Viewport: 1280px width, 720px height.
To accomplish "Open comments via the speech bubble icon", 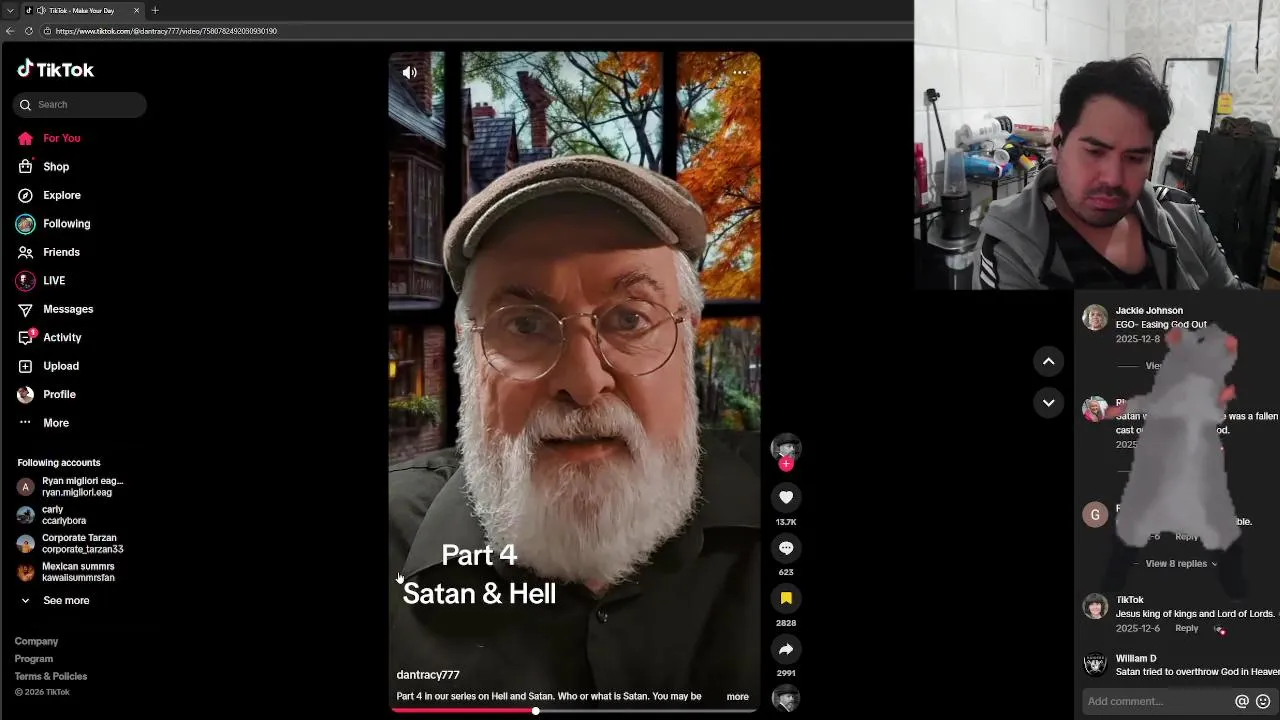I will [x=786, y=548].
